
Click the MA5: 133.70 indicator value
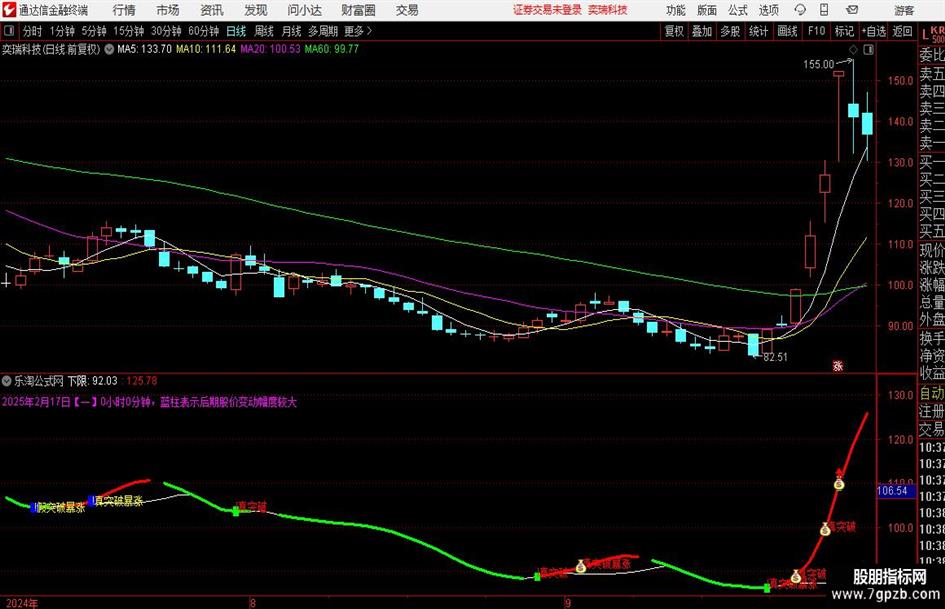145,49
